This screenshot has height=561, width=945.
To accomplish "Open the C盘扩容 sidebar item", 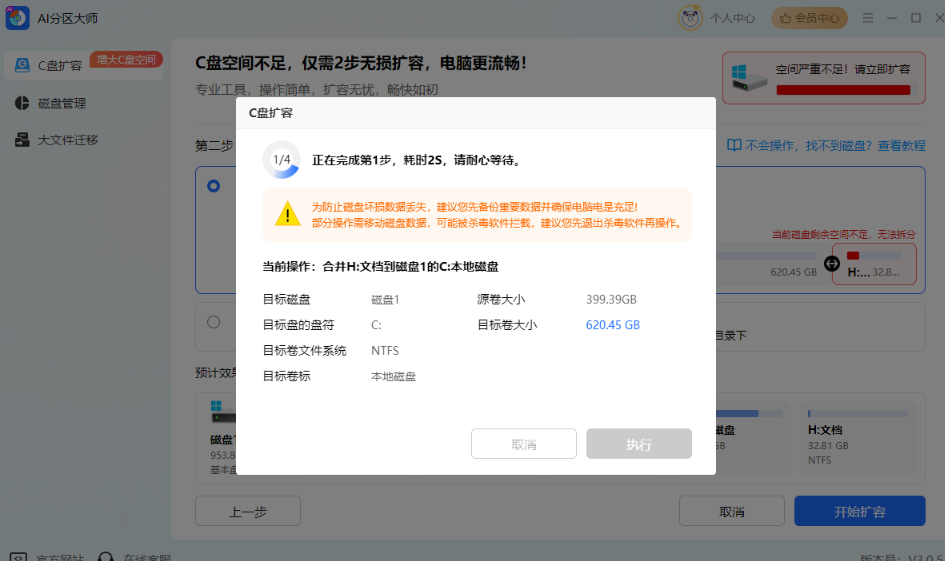I will [84, 65].
